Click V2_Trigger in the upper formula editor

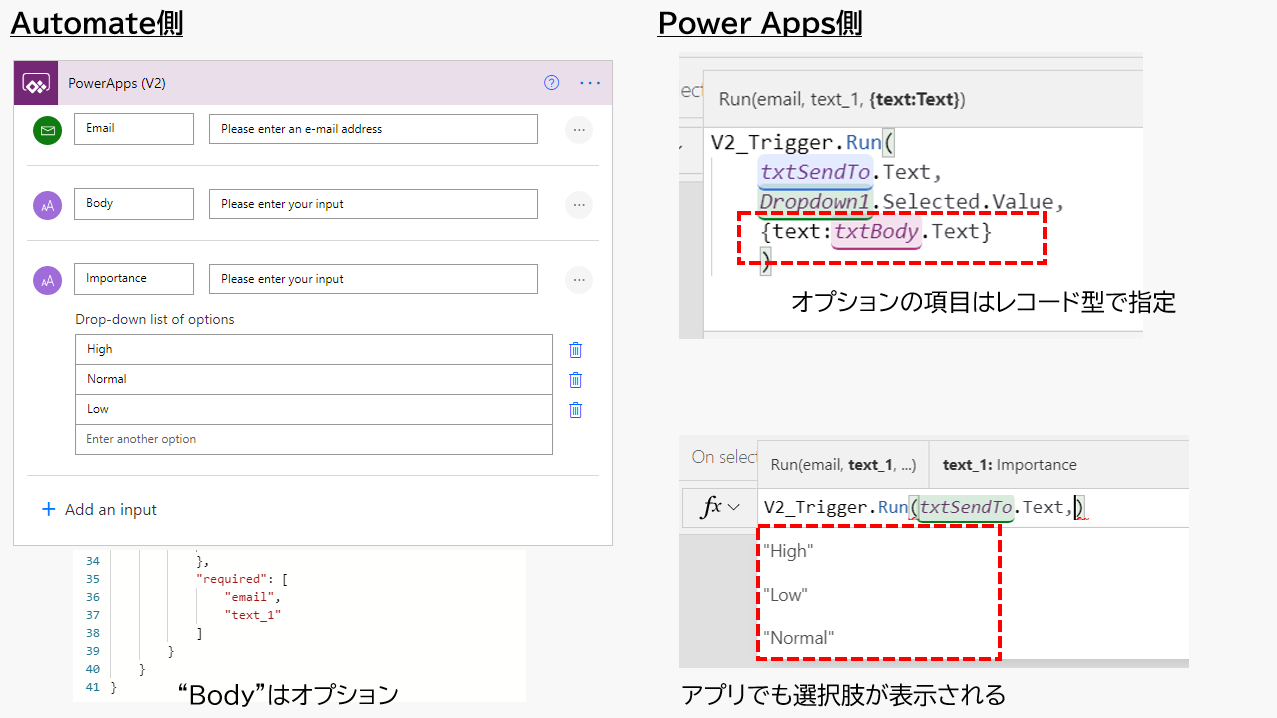pyautogui.click(x=771, y=142)
